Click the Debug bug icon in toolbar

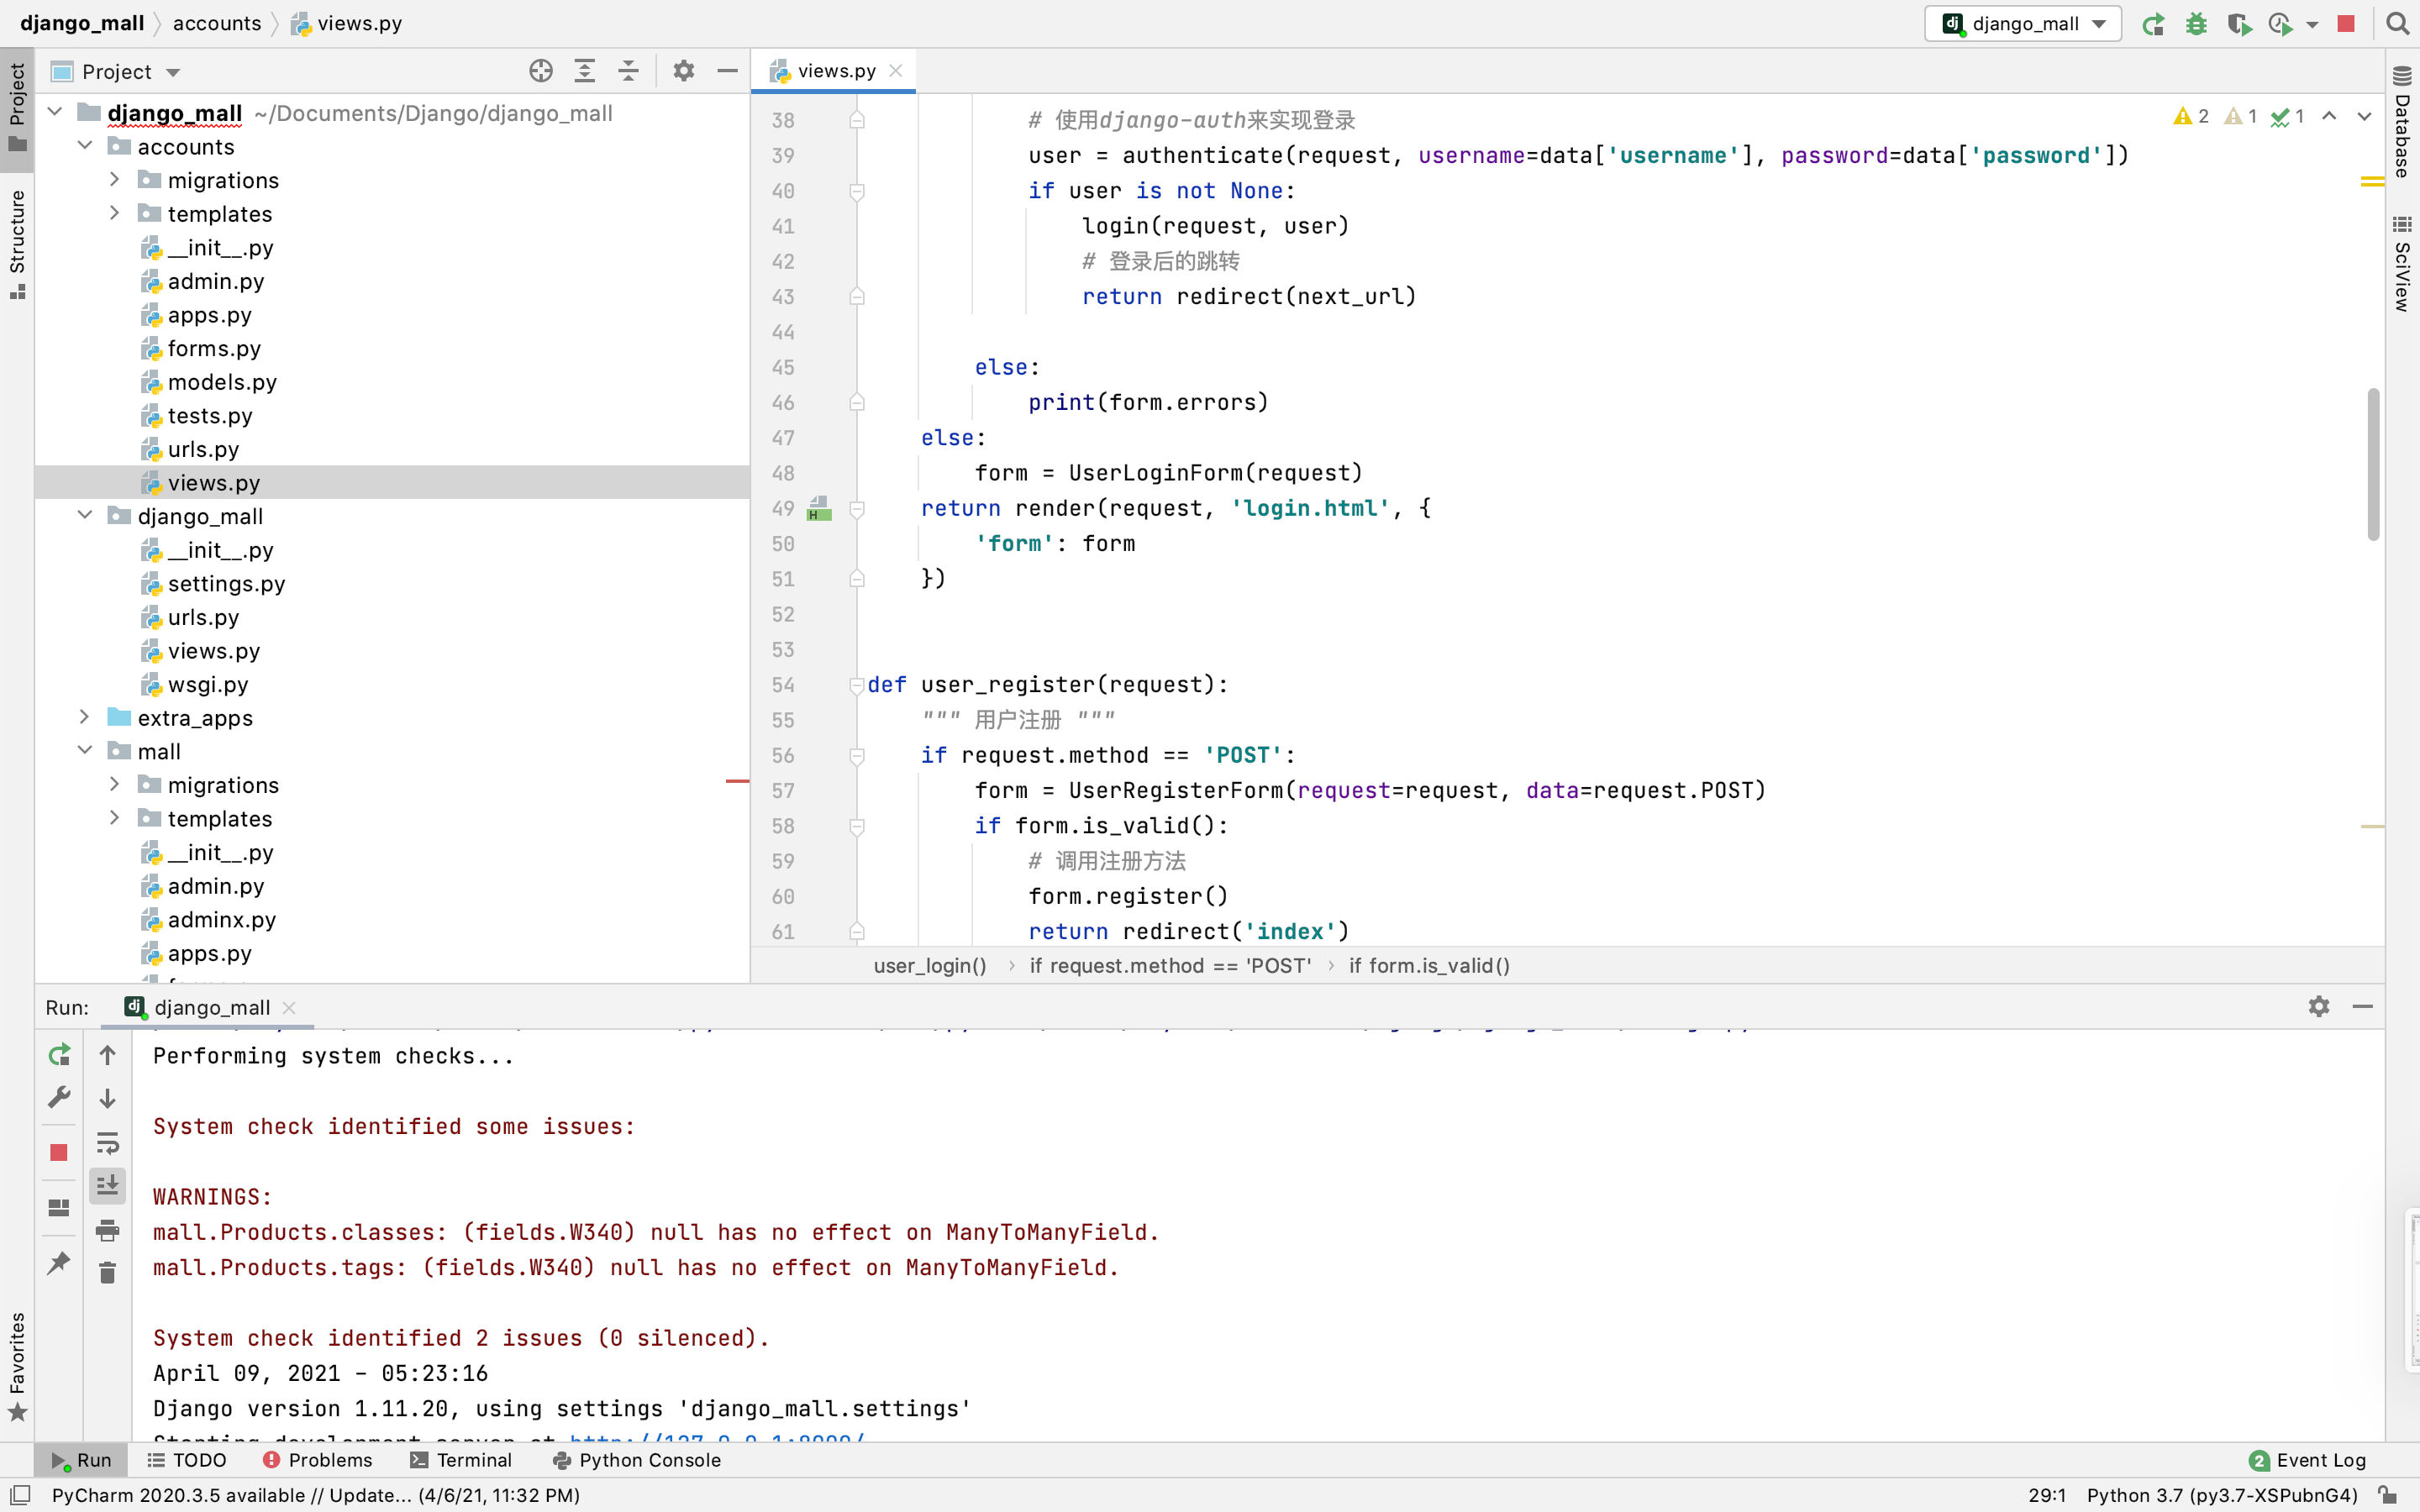click(2196, 24)
